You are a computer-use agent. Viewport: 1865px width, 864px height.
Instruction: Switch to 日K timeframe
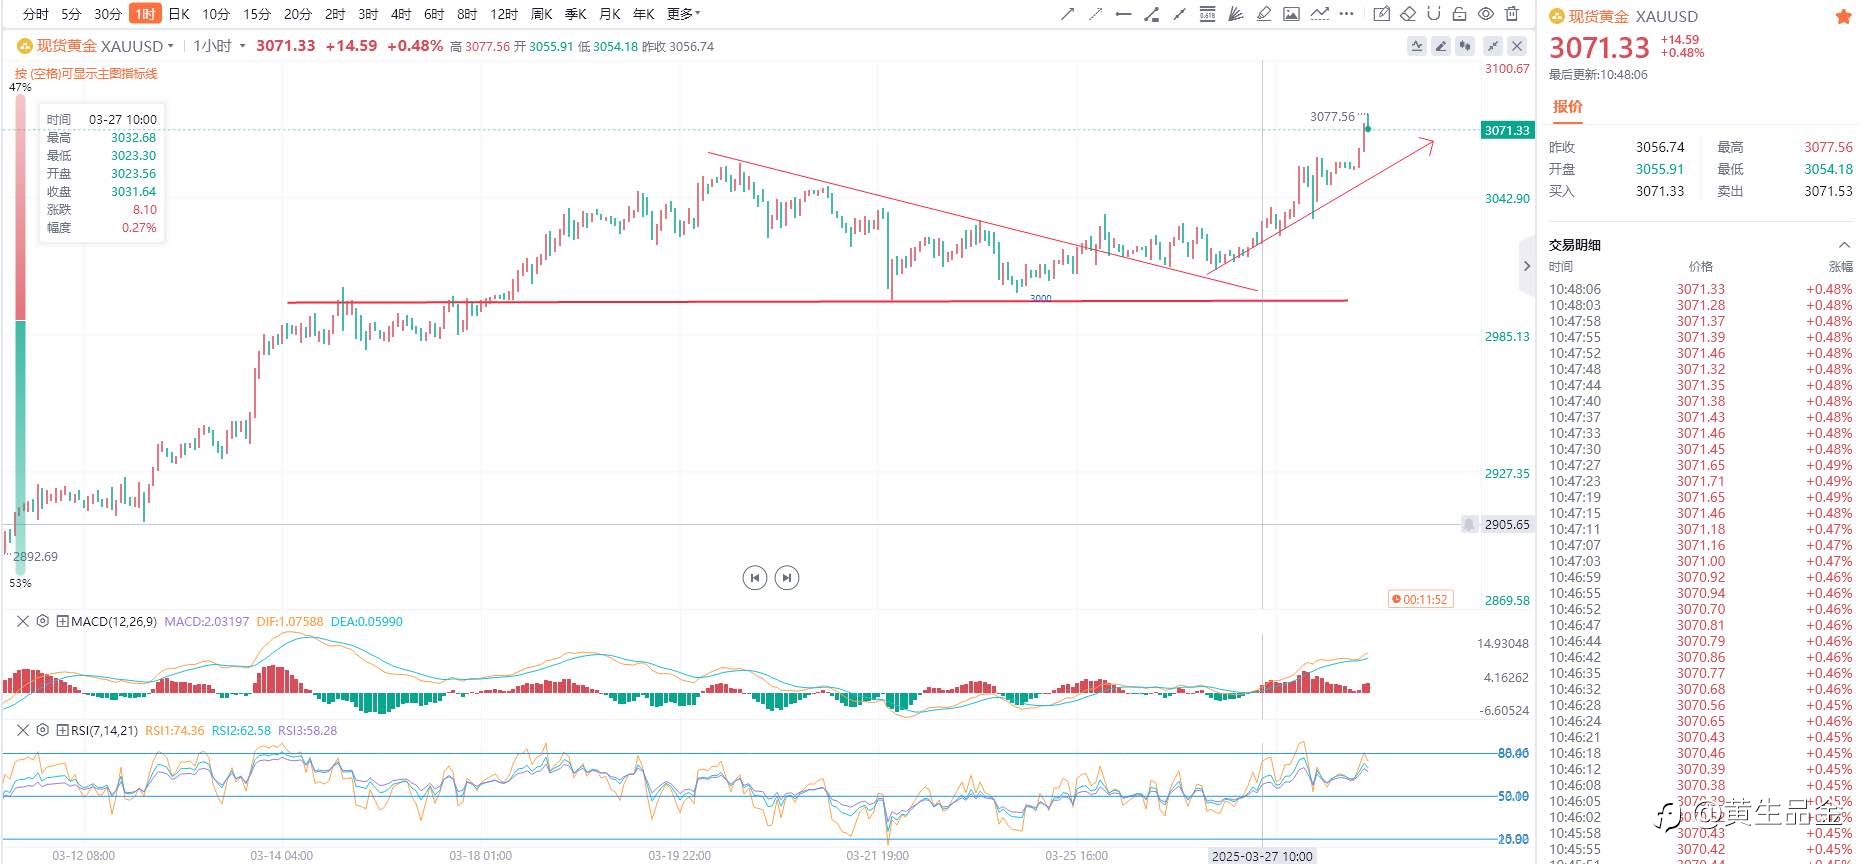(179, 14)
